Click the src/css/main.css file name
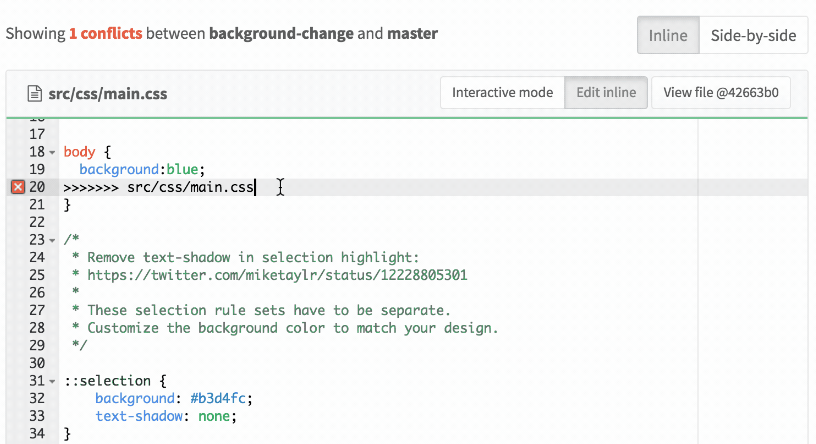816x444 pixels. (x=107, y=94)
